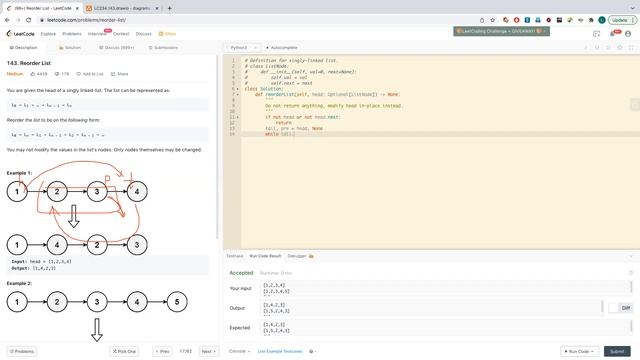Reset code to default in editor toolbar
The height and width of the screenshot is (360, 640).
[x=597, y=48]
